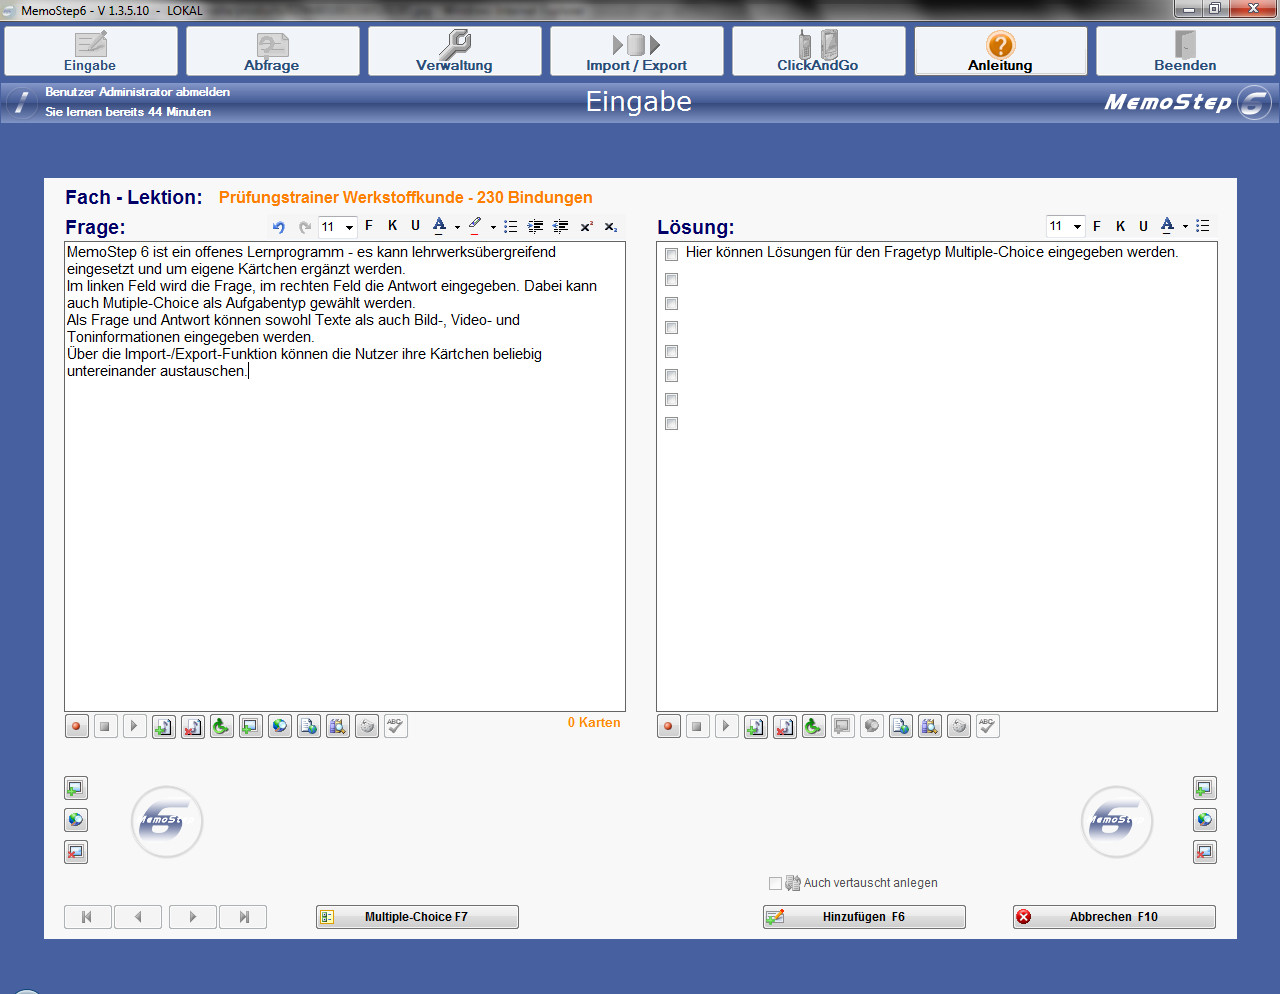Apply superscript in the Frage toolbar
1280x994 pixels.
587,227
